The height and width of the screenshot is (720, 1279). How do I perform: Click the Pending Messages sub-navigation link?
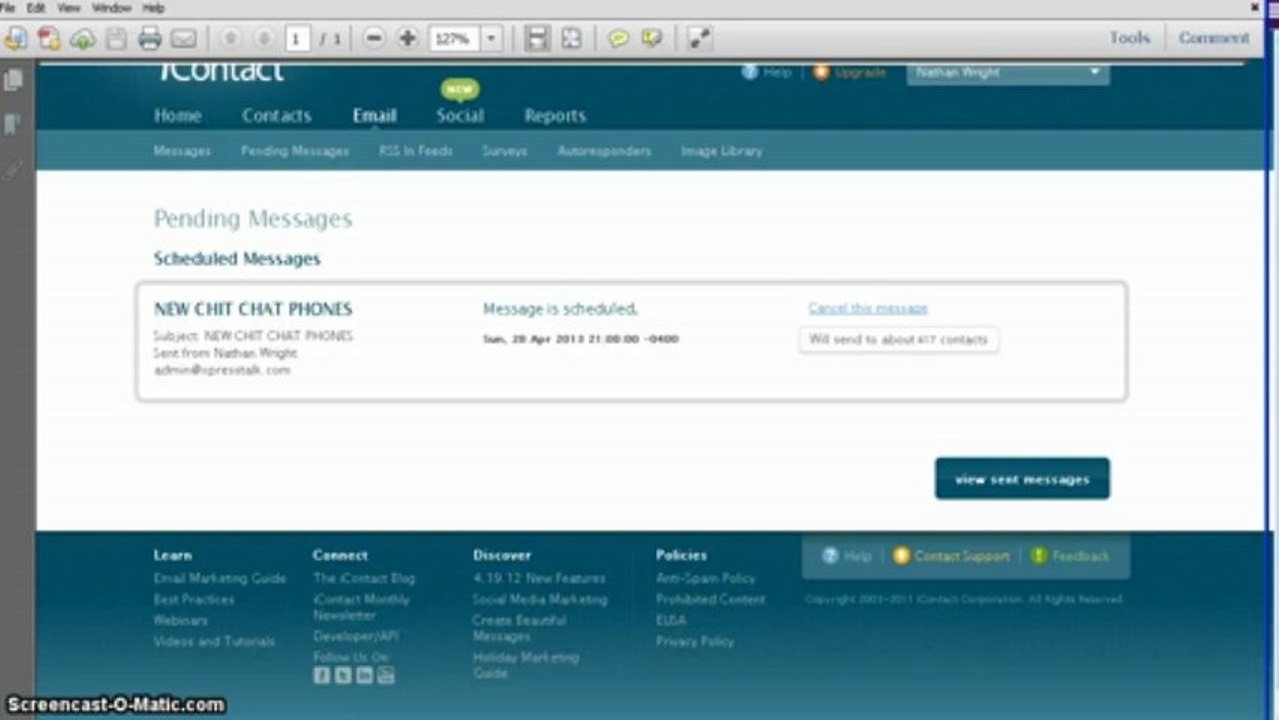(295, 151)
